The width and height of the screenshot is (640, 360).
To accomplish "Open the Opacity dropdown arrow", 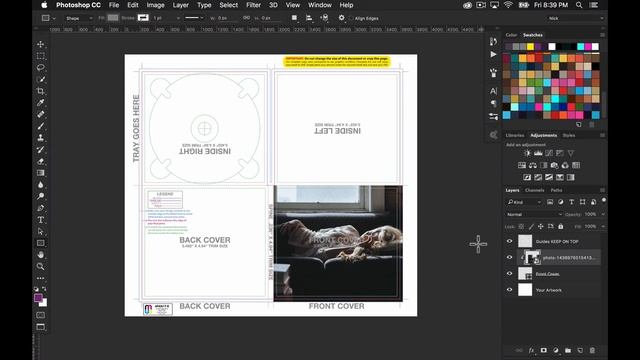I will [x=603, y=214].
